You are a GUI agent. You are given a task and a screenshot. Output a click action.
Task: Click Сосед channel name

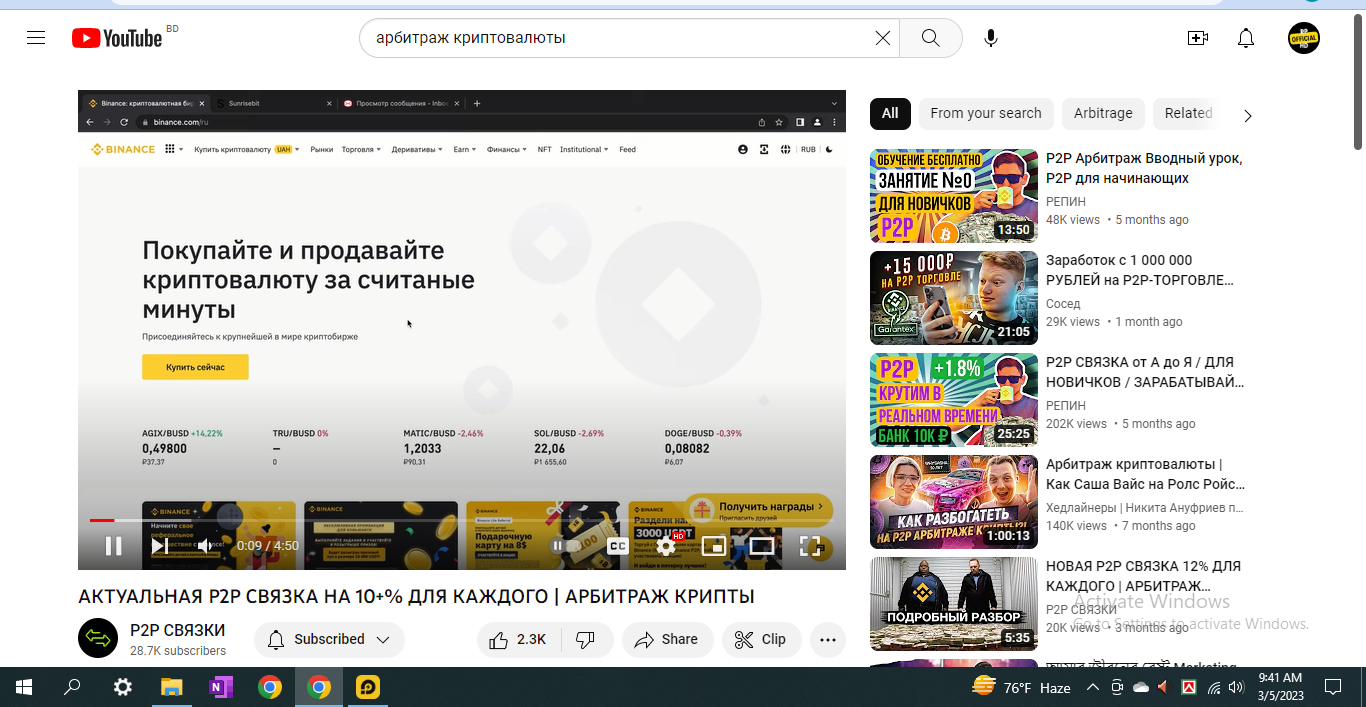click(x=1063, y=304)
